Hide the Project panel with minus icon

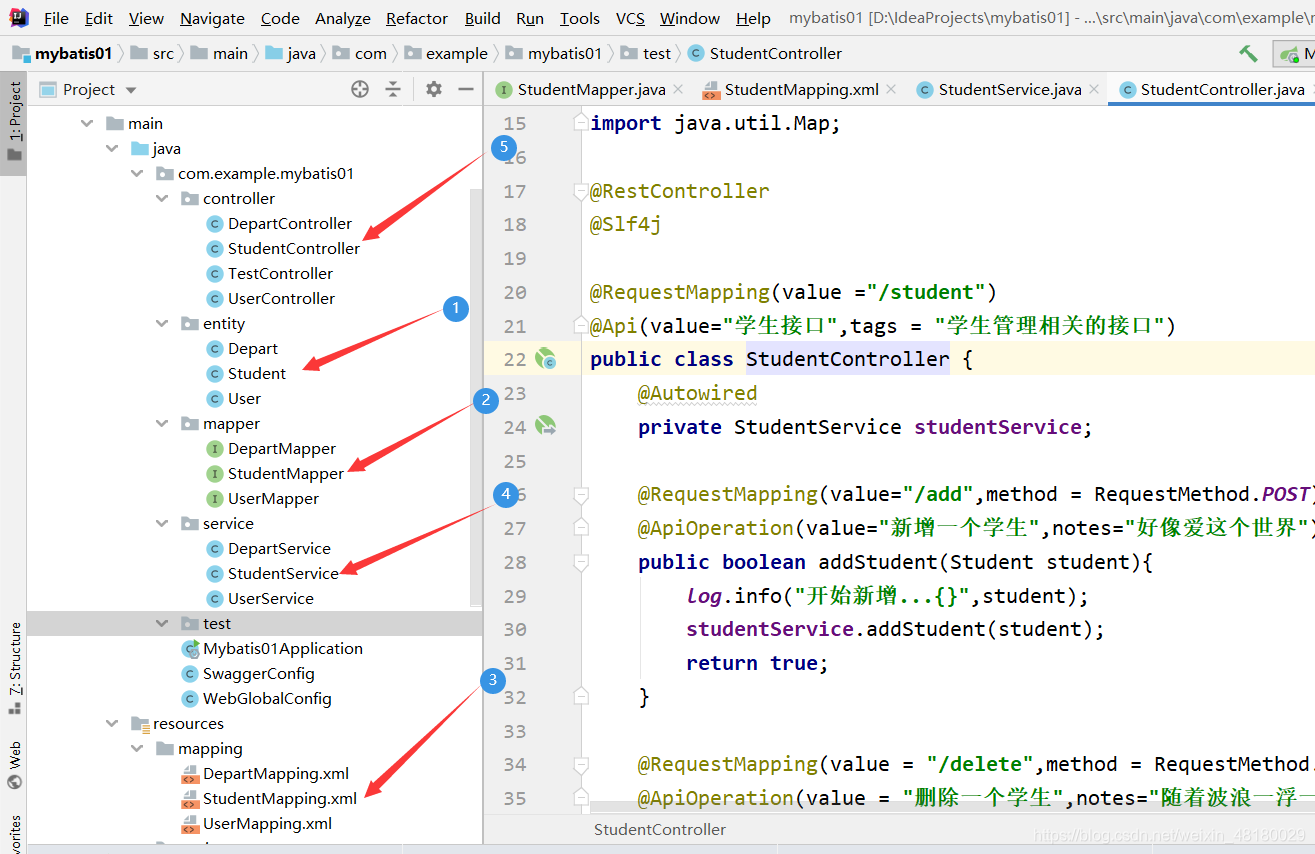[x=465, y=89]
